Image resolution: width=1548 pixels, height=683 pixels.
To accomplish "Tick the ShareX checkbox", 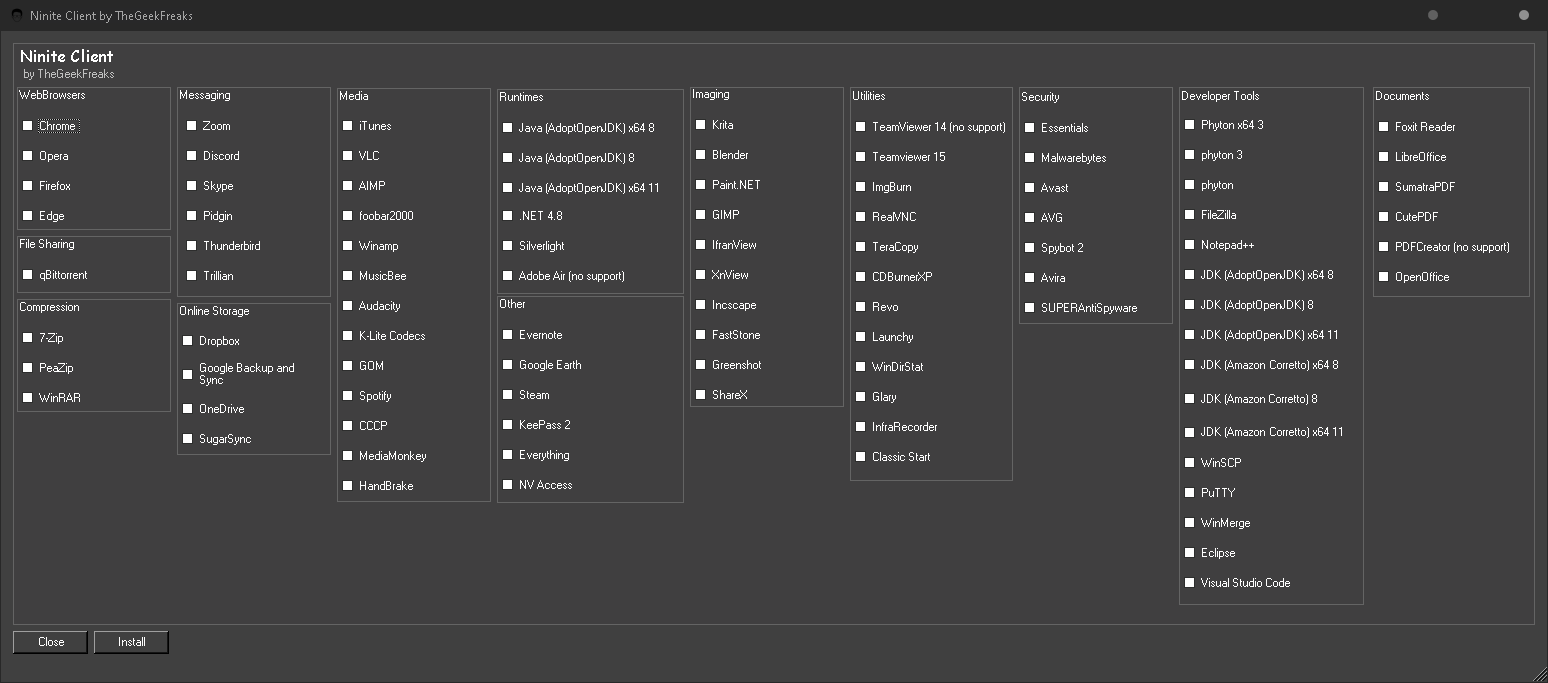I will pyautogui.click(x=701, y=395).
